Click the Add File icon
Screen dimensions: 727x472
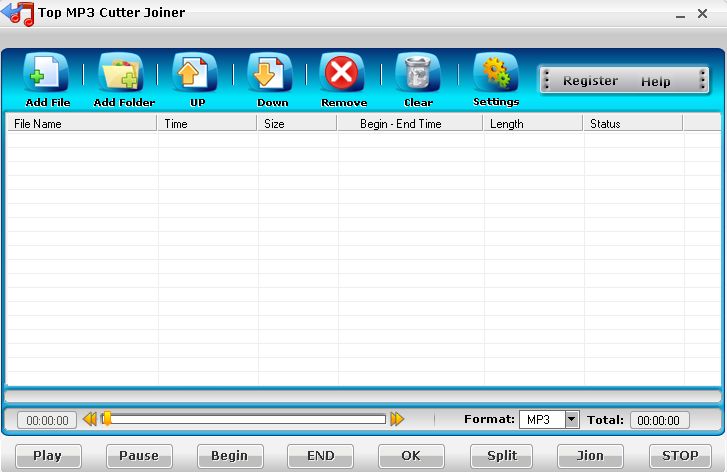point(46,73)
